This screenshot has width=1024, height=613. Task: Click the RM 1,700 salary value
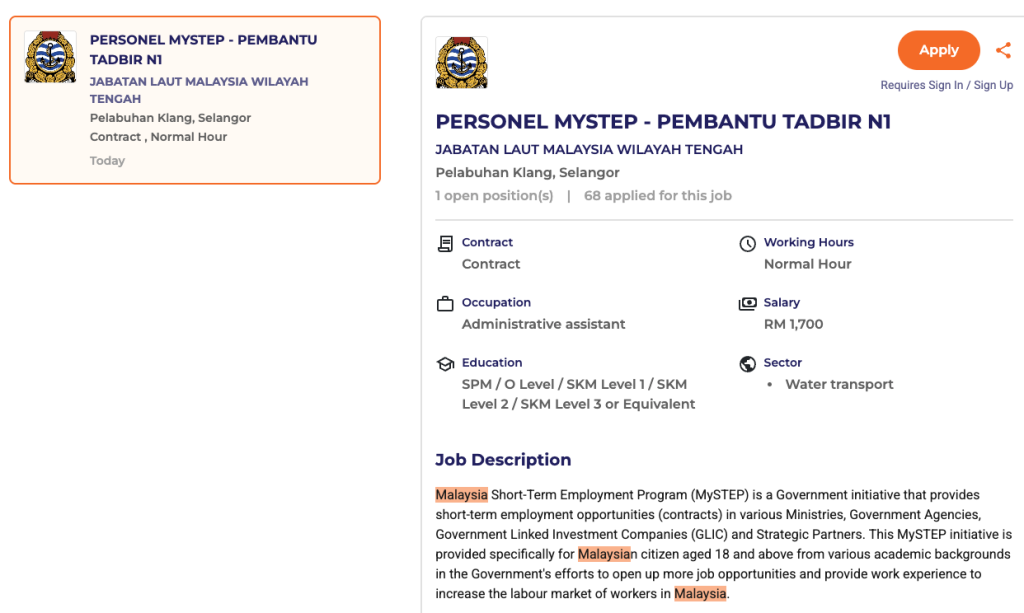[793, 324]
